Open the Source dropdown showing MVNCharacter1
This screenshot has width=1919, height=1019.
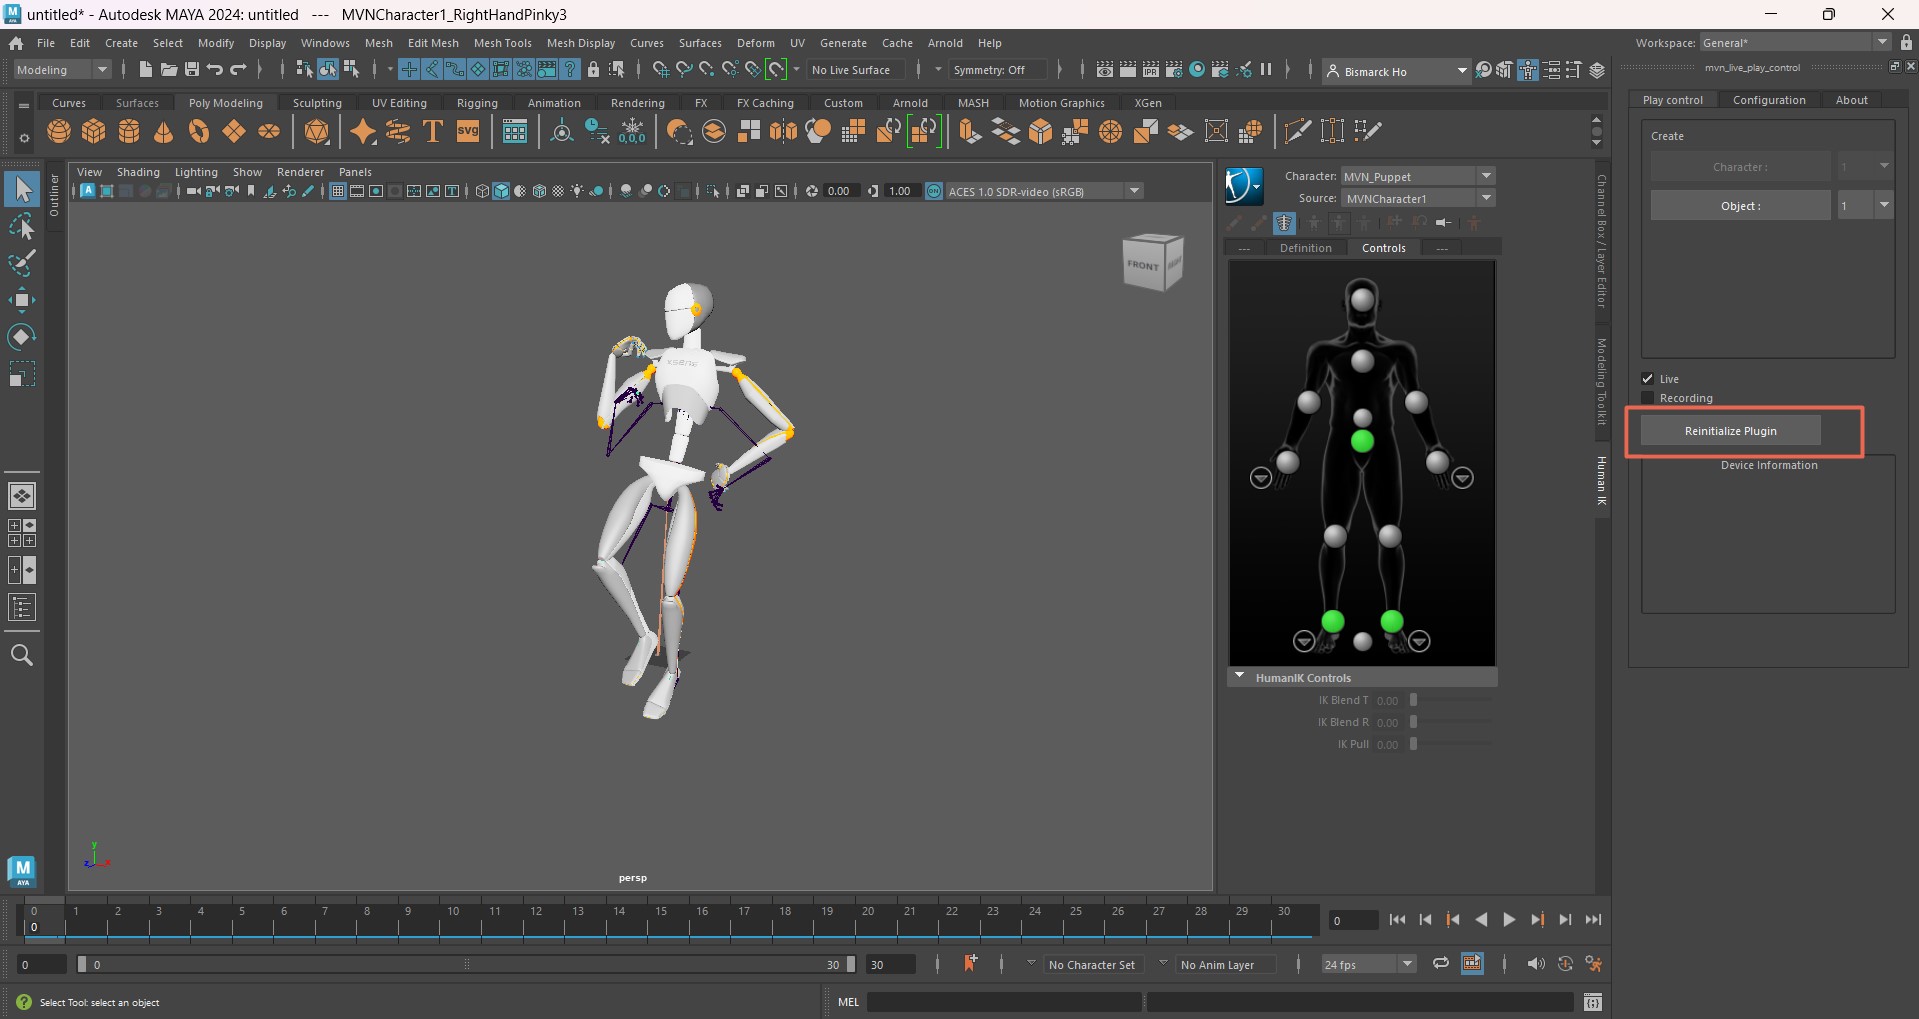tap(1487, 198)
